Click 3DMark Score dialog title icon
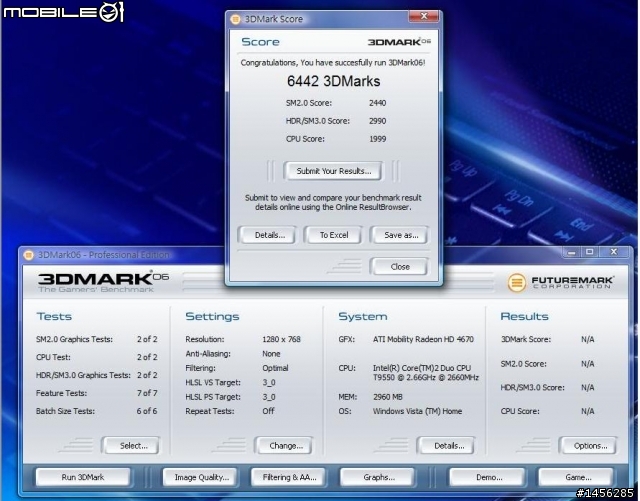 coord(236,19)
